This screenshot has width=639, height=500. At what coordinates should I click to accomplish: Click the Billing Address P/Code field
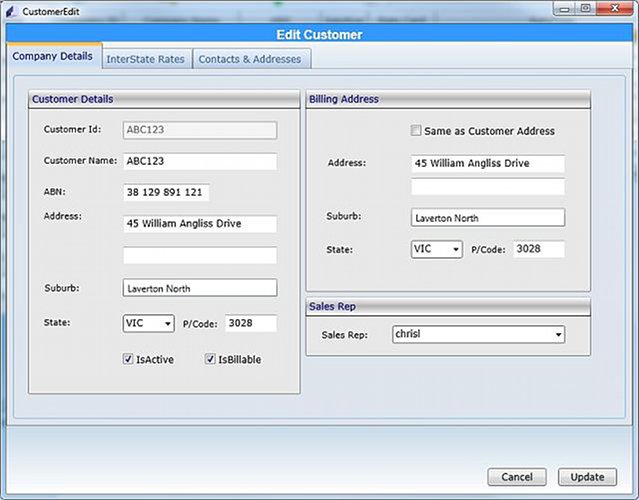tap(539, 249)
